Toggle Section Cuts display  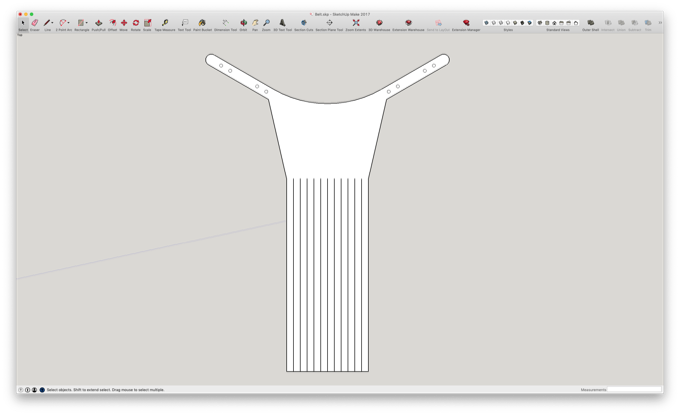pyautogui.click(x=304, y=23)
